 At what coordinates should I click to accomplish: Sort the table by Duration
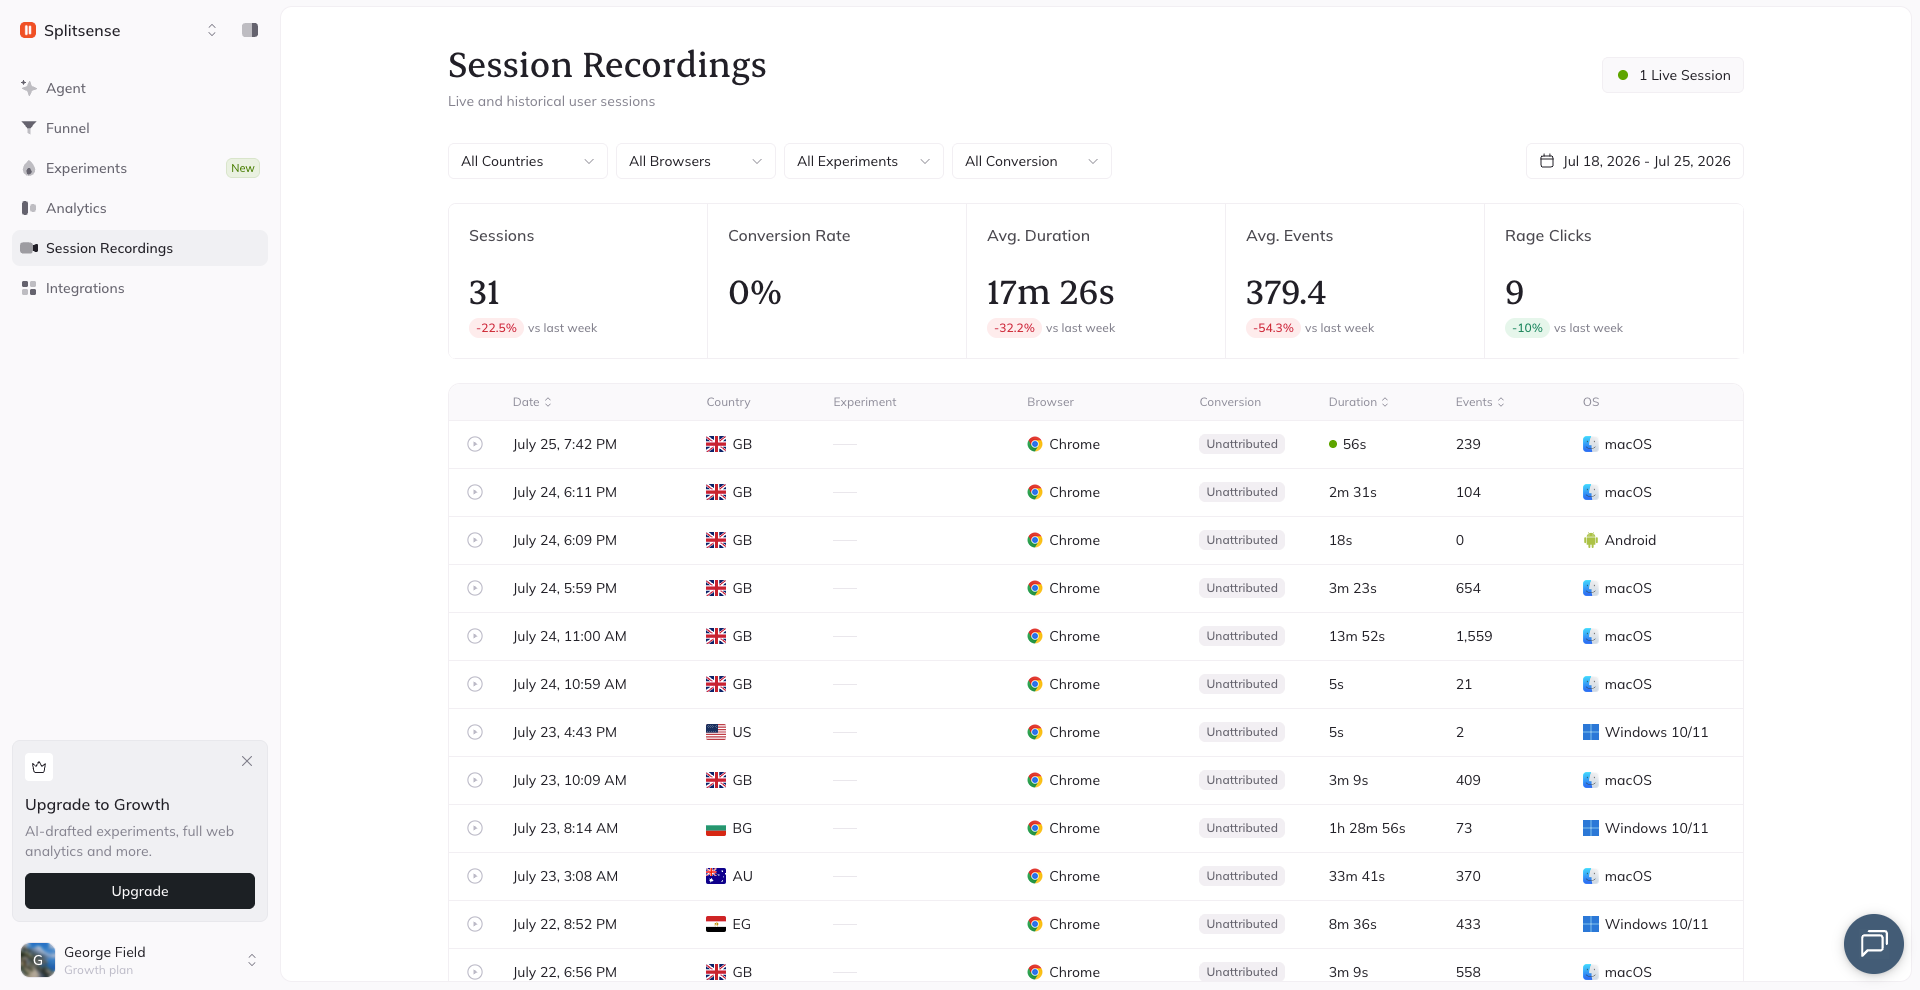click(x=1359, y=402)
